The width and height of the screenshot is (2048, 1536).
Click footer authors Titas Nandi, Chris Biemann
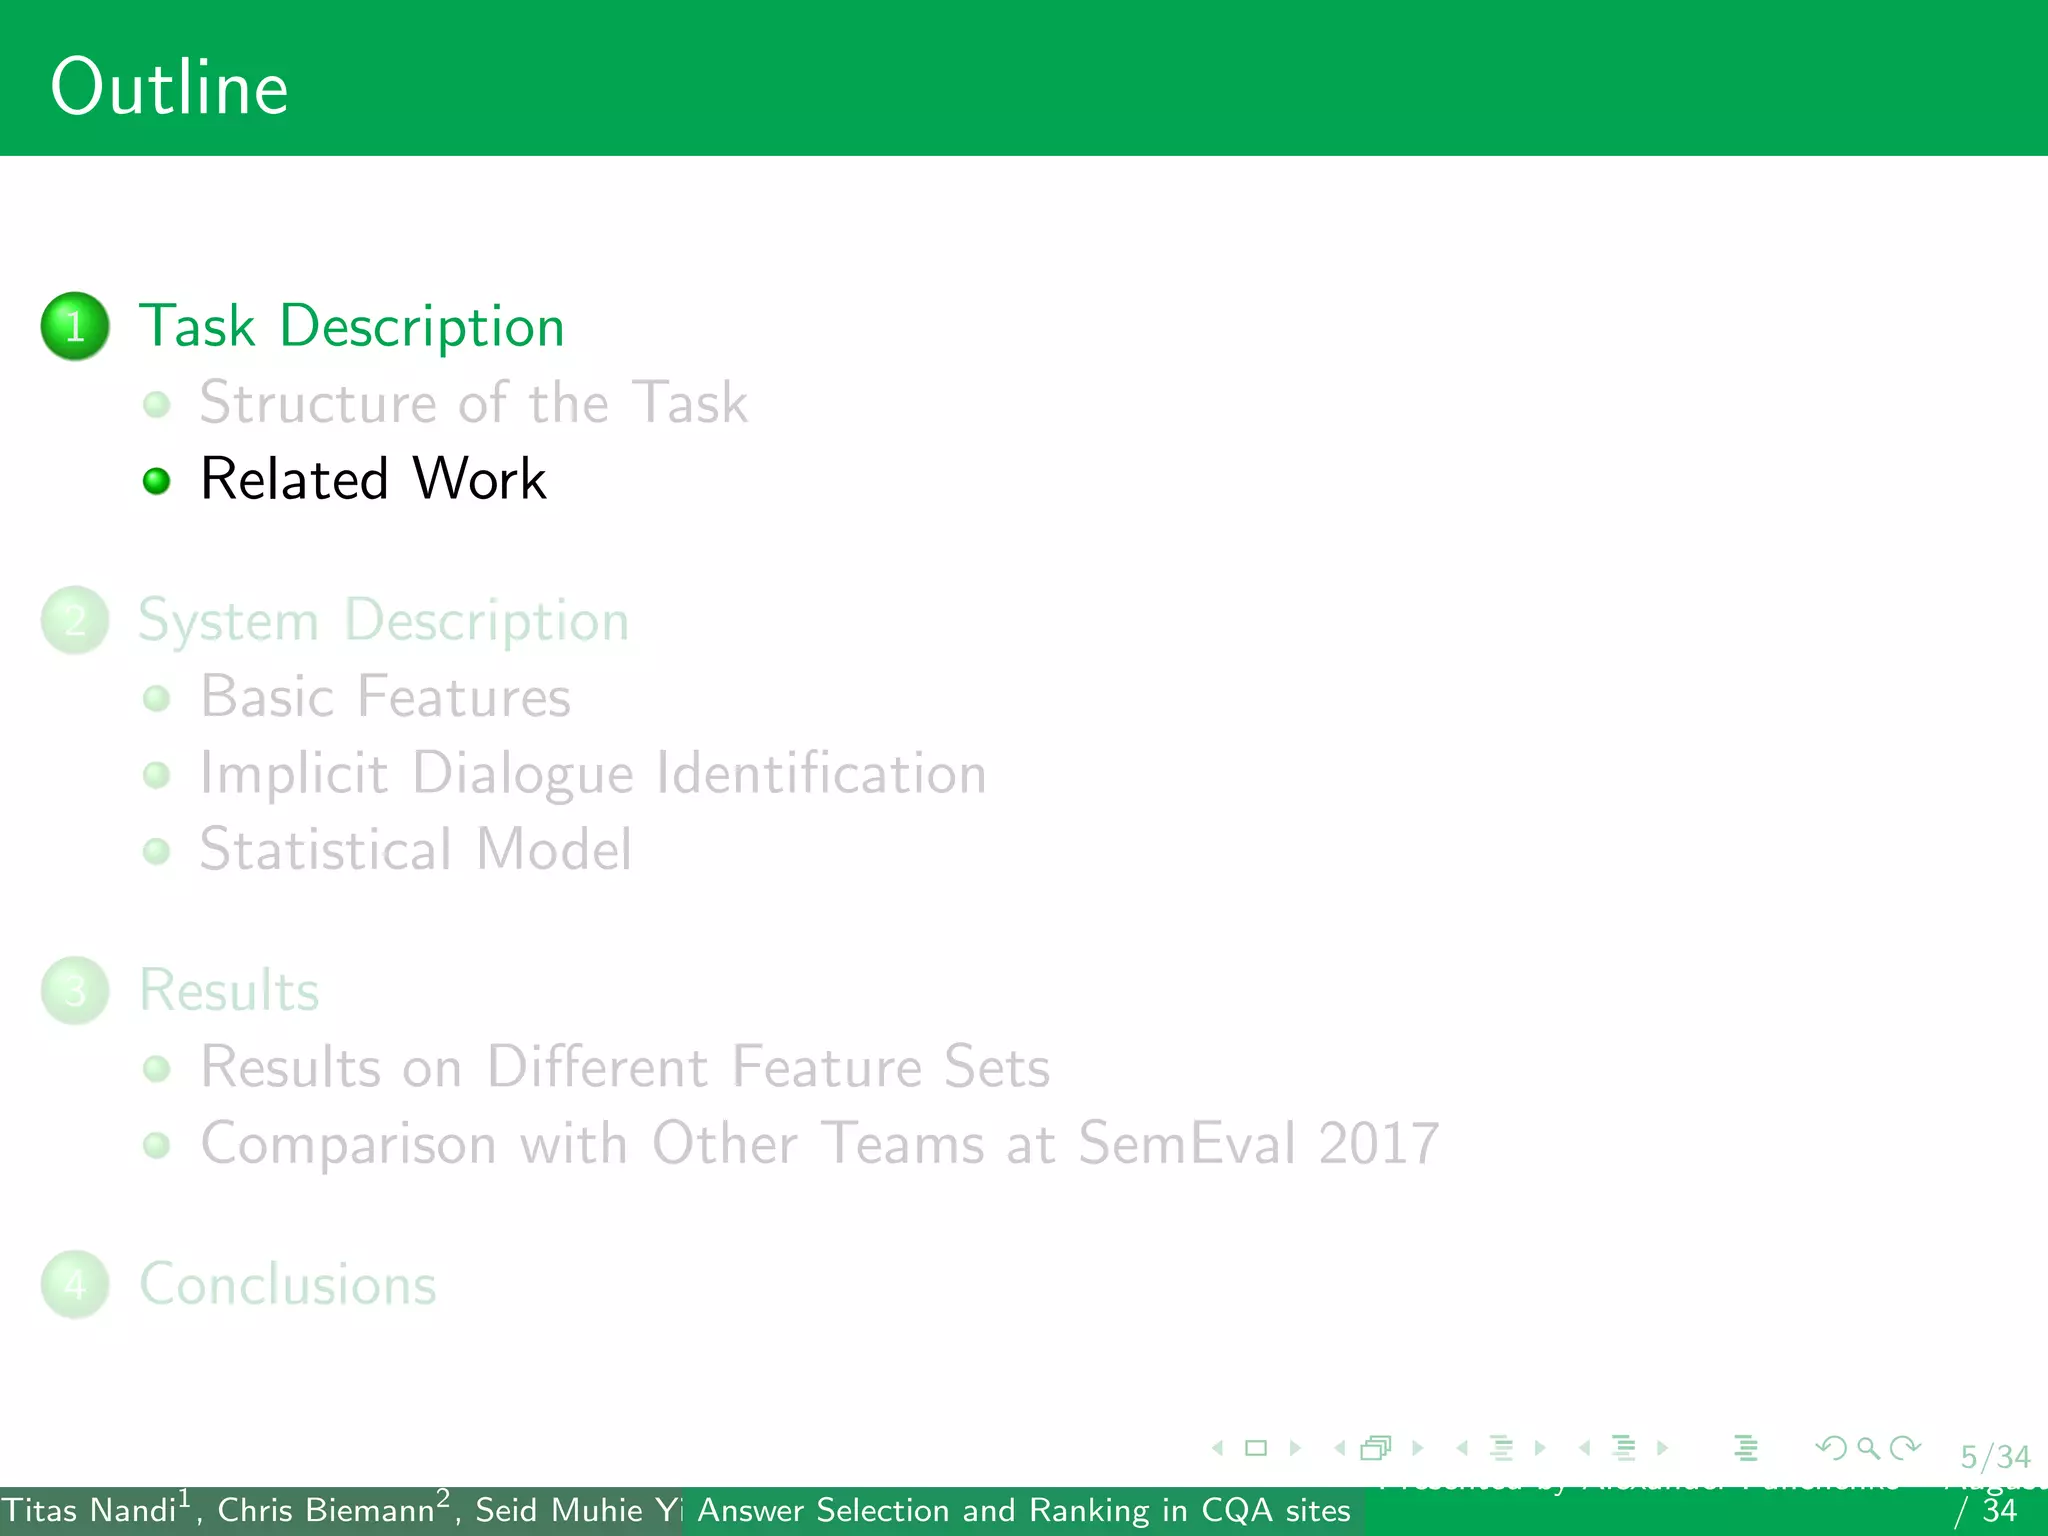pyautogui.click(x=340, y=1510)
